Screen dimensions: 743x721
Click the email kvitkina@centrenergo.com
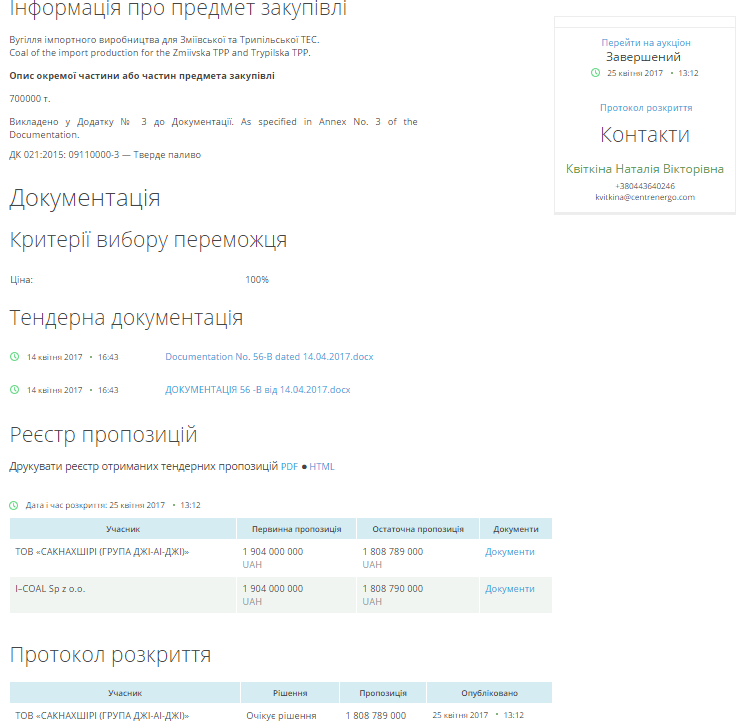click(x=645, y=197)
